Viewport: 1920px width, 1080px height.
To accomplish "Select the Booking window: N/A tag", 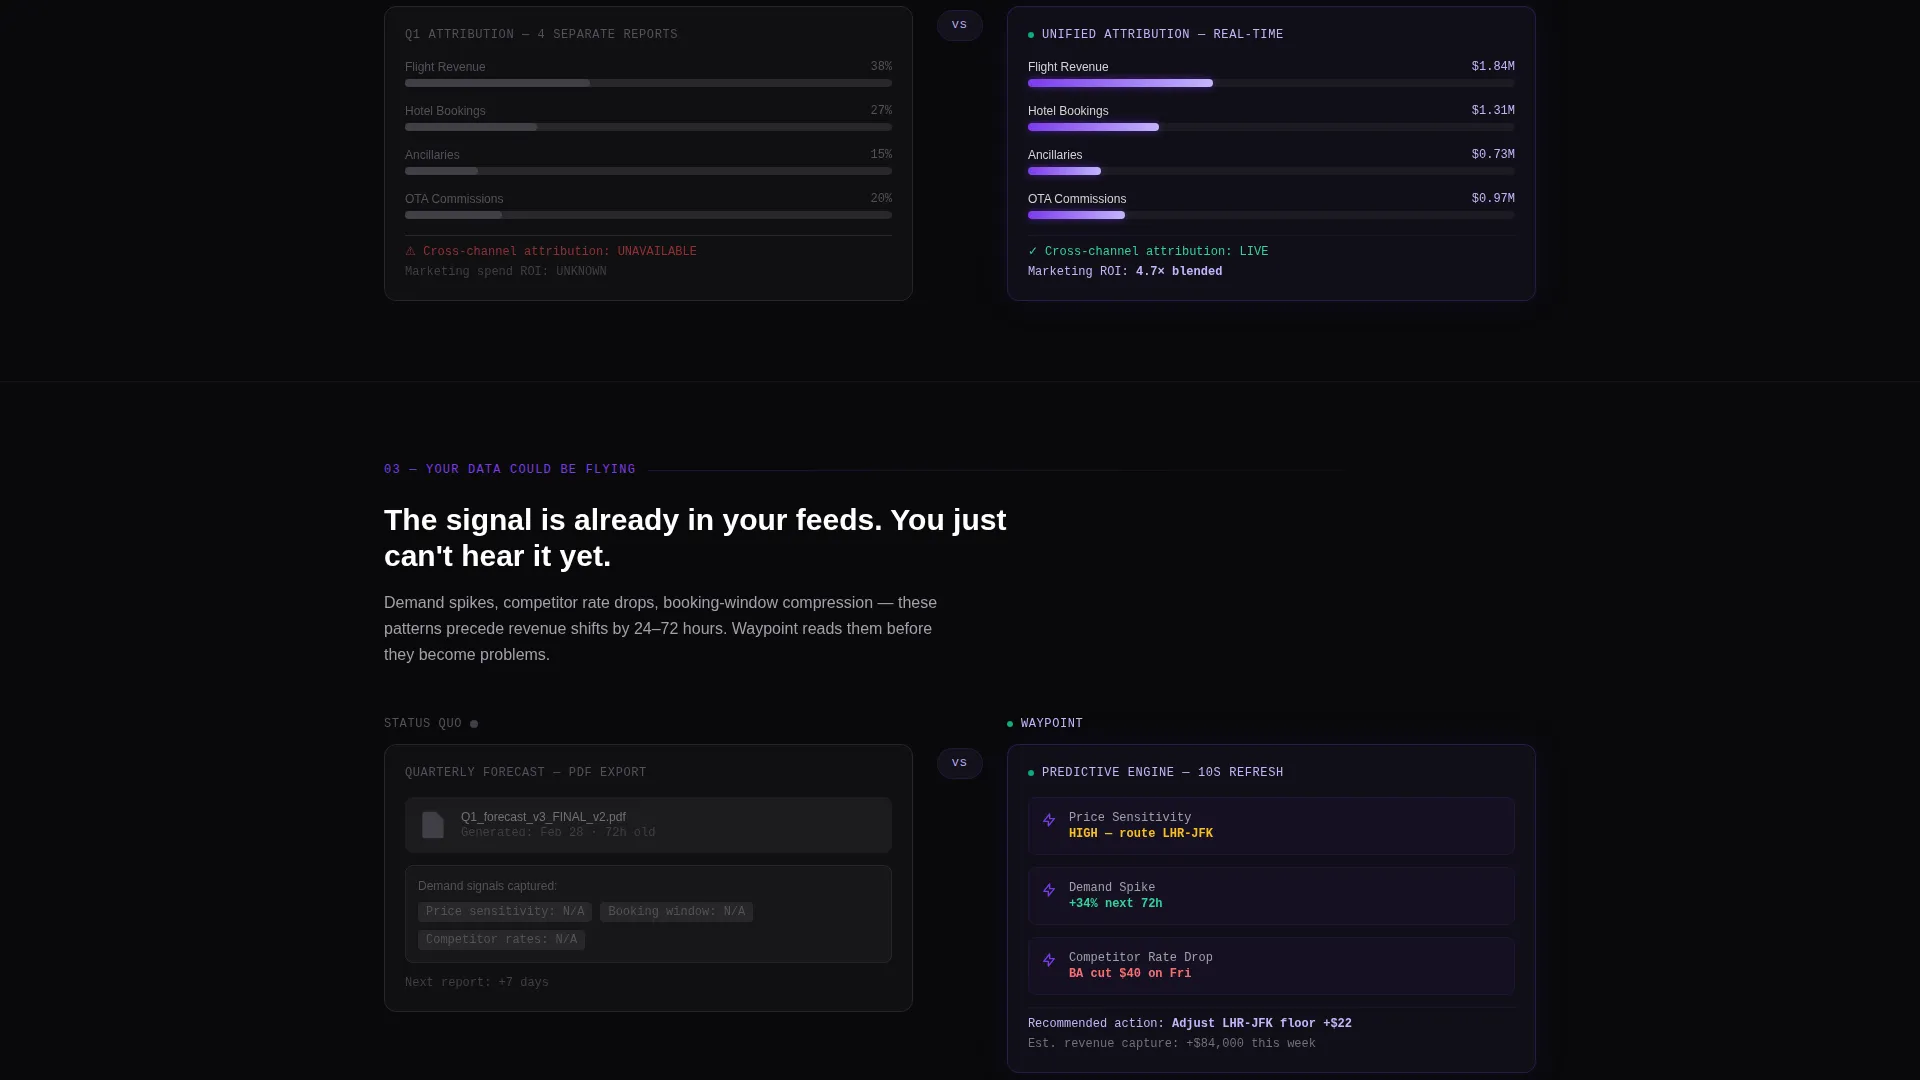I will (x=676, y=912).
